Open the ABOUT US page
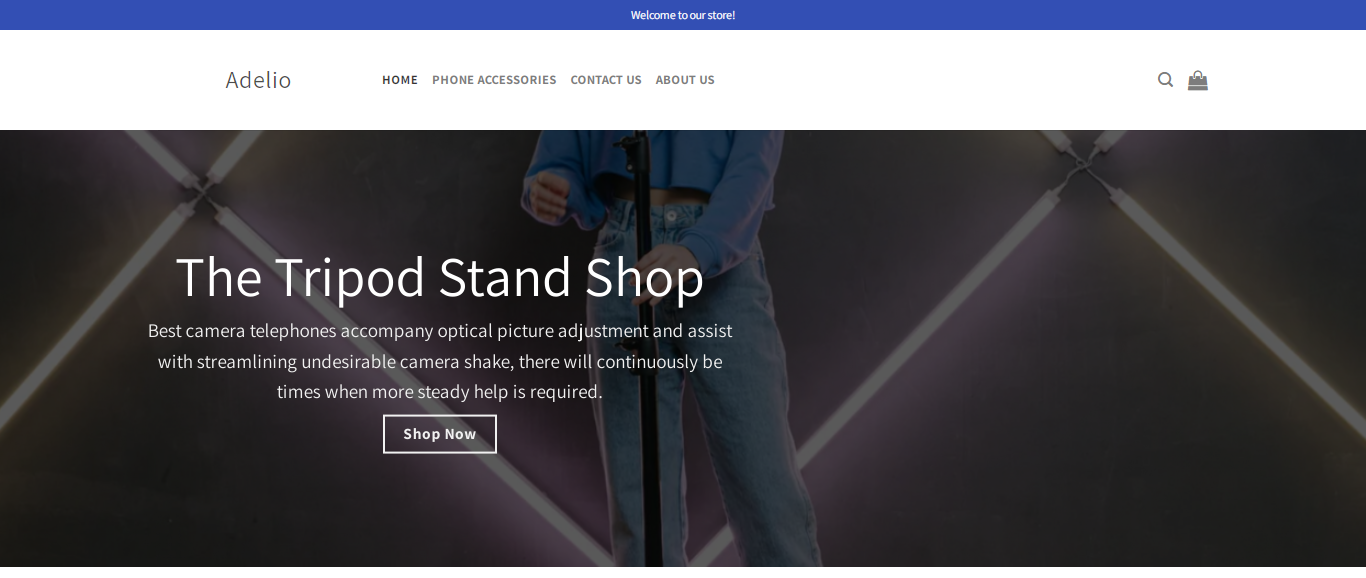Screen dimensions: 1366x578 685,80
